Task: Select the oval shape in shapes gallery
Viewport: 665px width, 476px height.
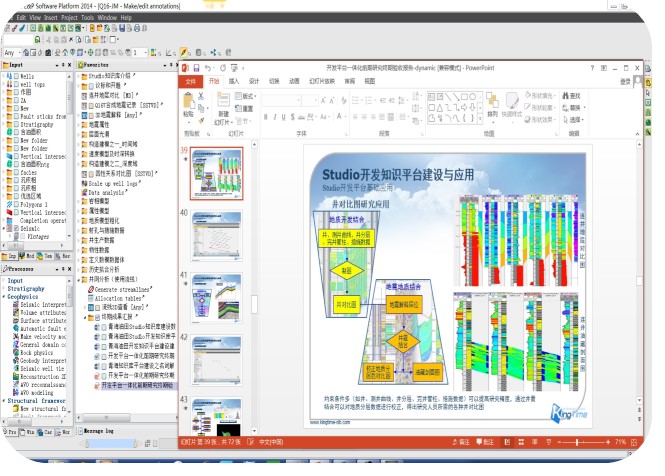Action: [472, 97]
